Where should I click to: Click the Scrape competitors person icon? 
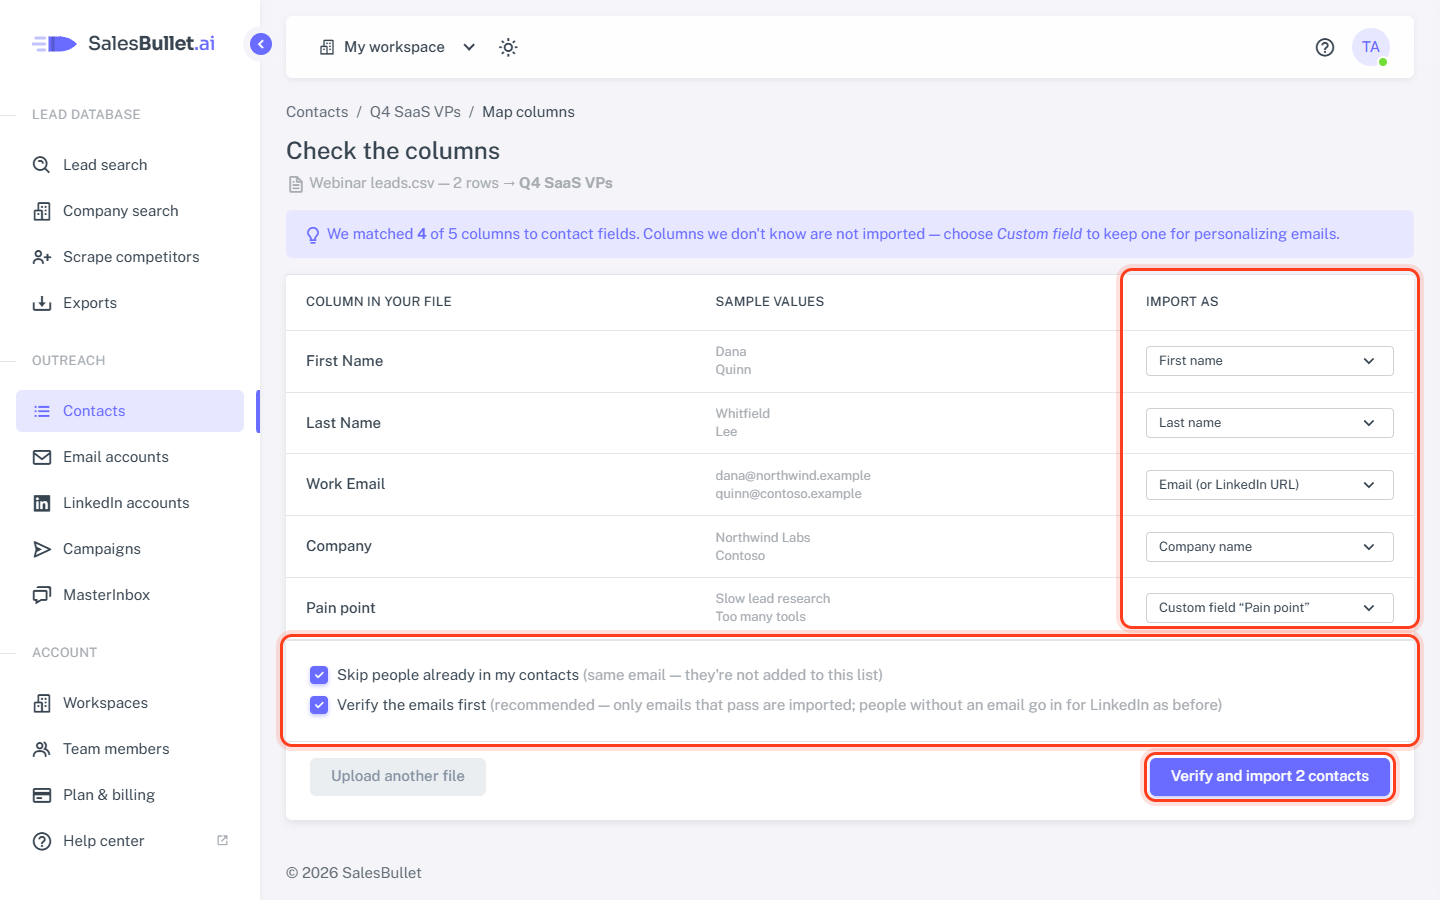pos(42,257)
